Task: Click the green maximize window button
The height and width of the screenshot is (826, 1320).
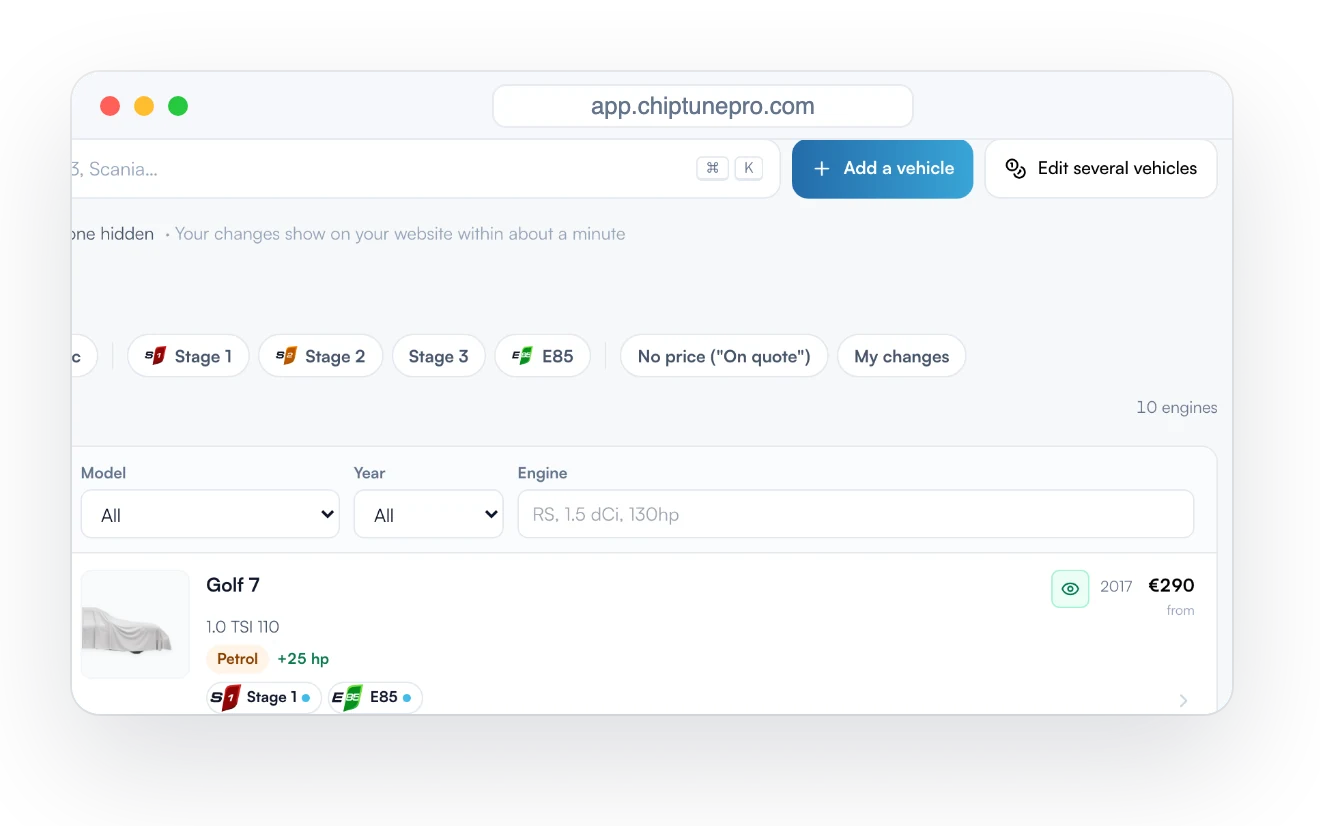Action: click(178, 106)
